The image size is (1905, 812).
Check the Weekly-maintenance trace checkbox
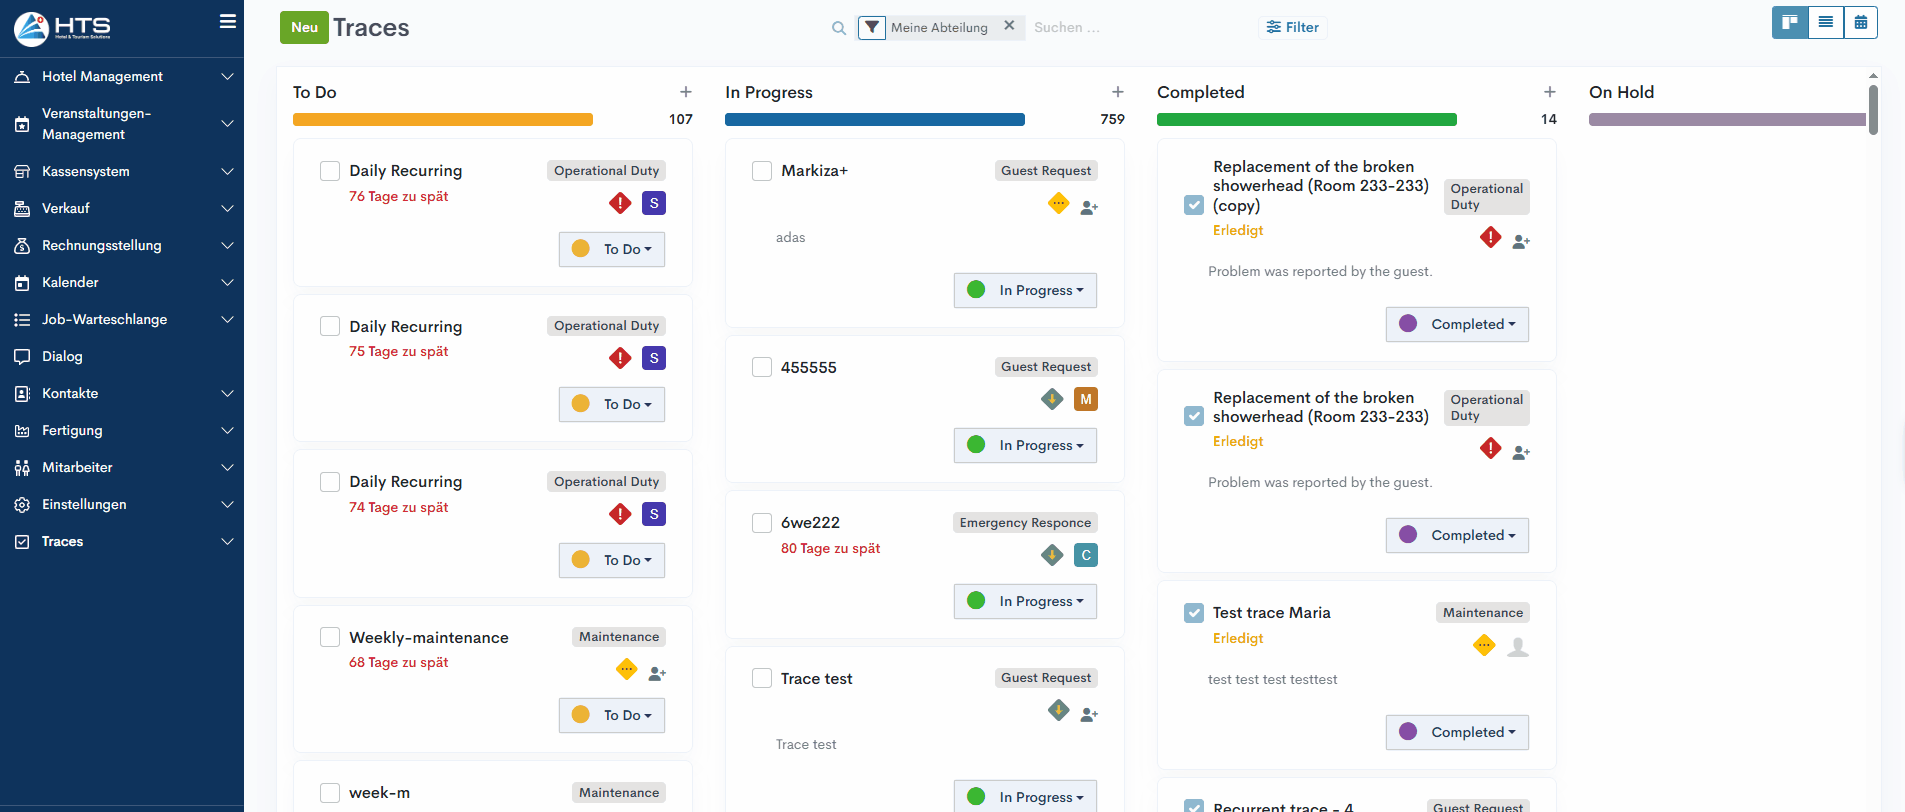[x=330, y=637]
